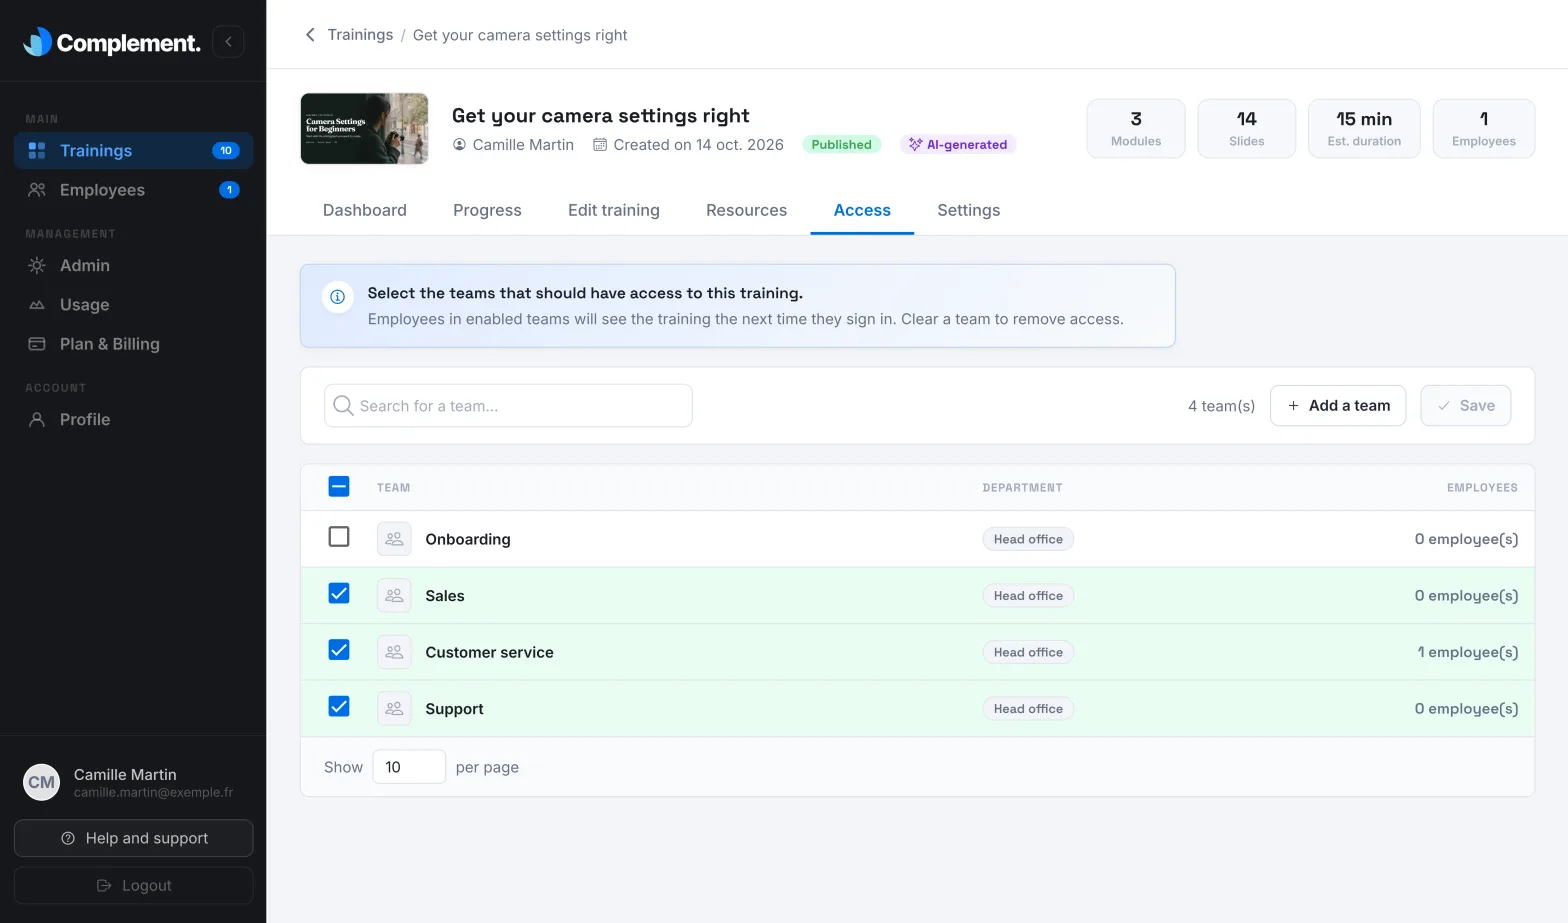Click the back arrow beside Trainings breadcrumb
The height and width of the screenshot is (923, 1568).
point(310,35)
